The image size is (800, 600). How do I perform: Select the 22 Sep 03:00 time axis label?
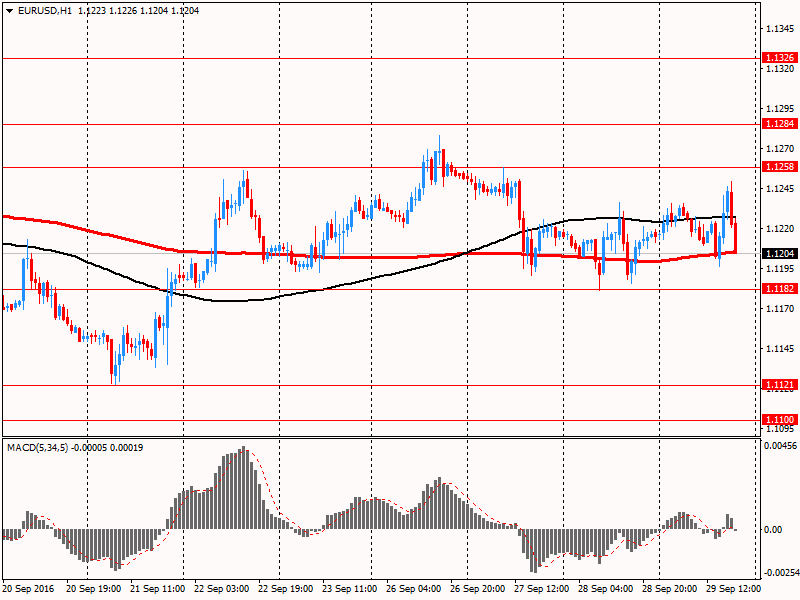221,589
